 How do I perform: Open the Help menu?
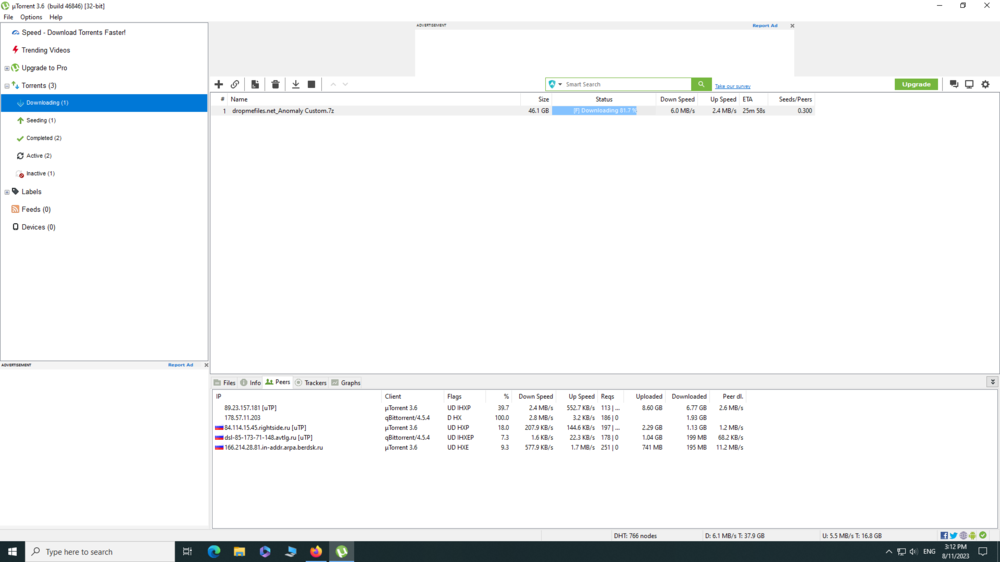[56, 17]
